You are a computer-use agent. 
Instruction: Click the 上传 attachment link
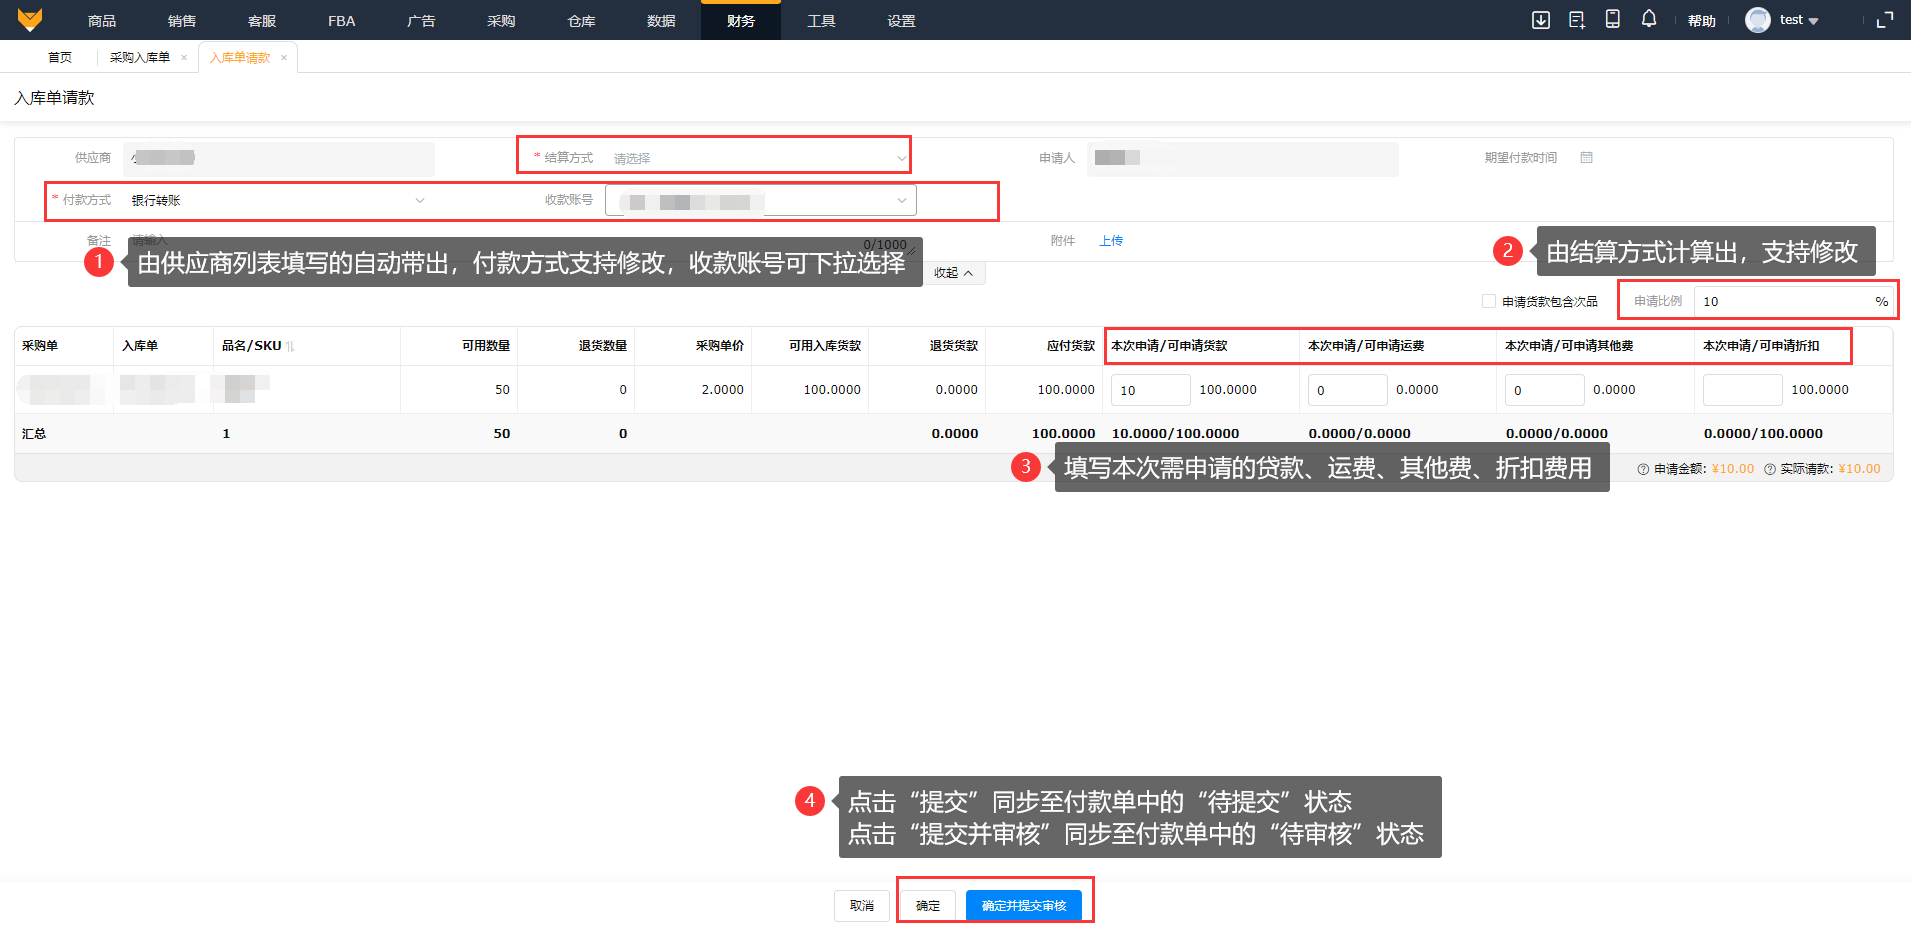tap(1111, 241)
